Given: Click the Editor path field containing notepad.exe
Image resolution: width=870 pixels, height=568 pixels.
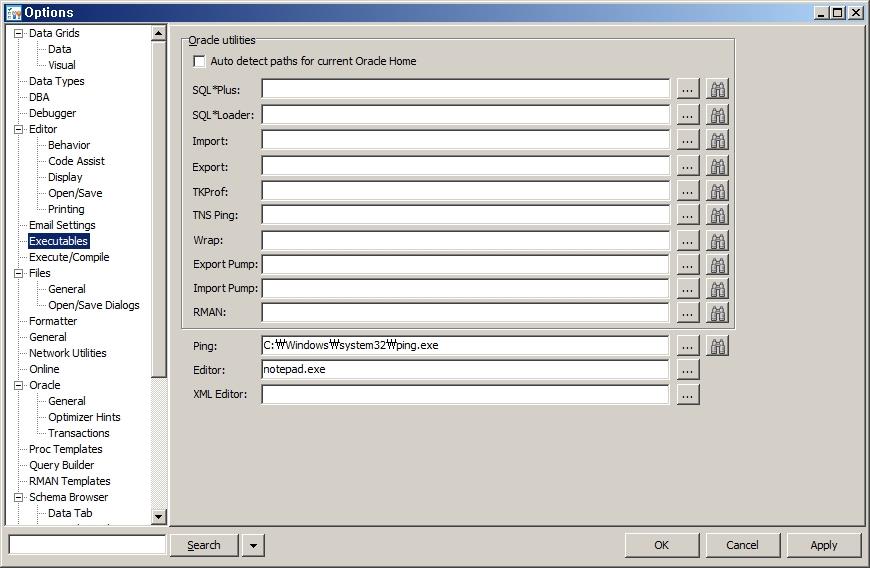Looking at the screenshot, I should (465, 370).
